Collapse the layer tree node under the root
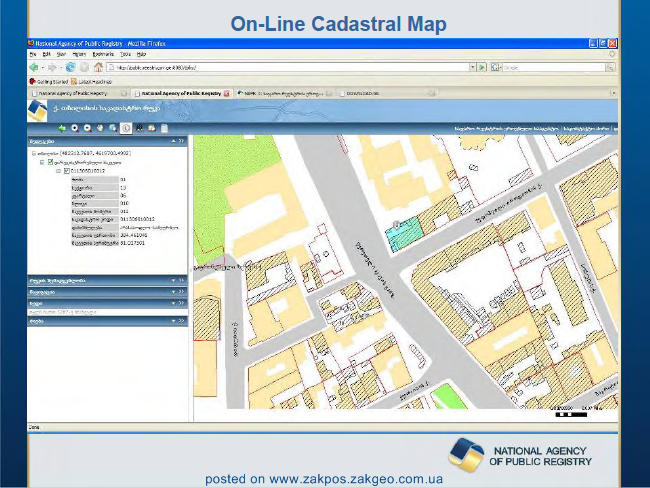The width and height of the screenshot is (650, 488). pos(42,162)
